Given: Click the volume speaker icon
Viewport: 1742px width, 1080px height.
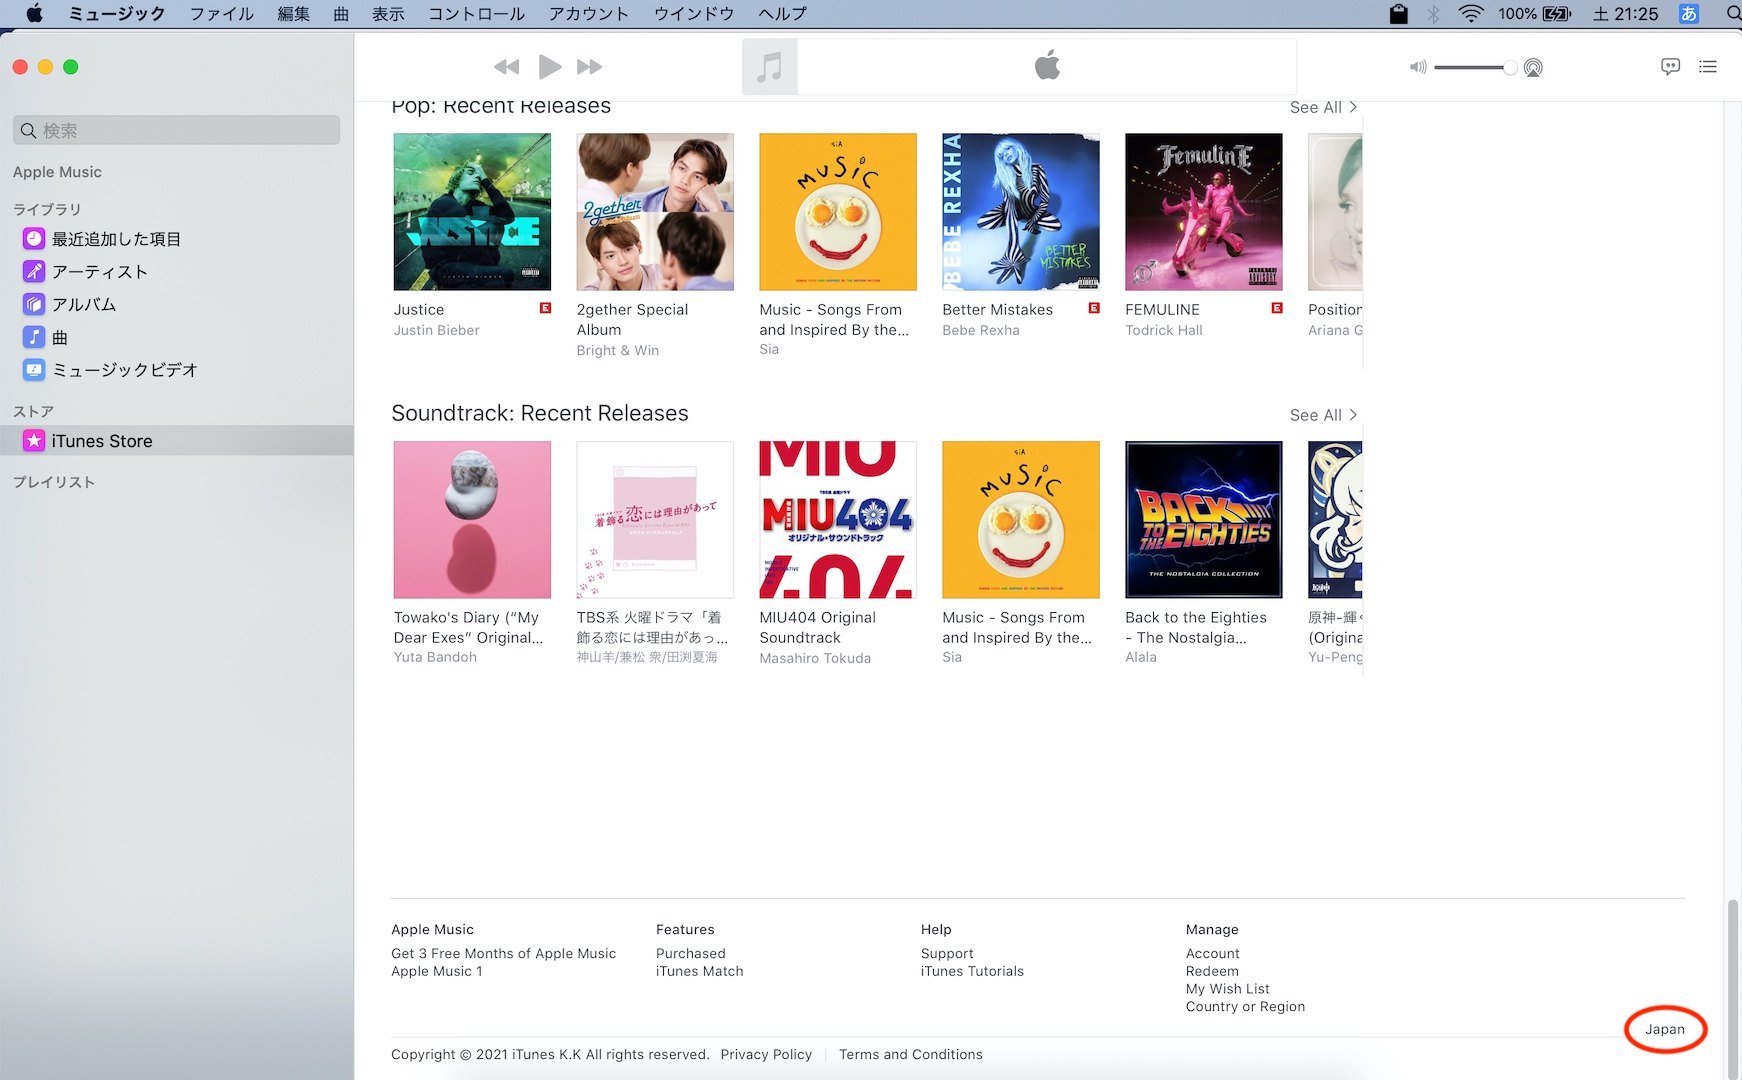Looking at the screenshot, I should coord(1418,67).
